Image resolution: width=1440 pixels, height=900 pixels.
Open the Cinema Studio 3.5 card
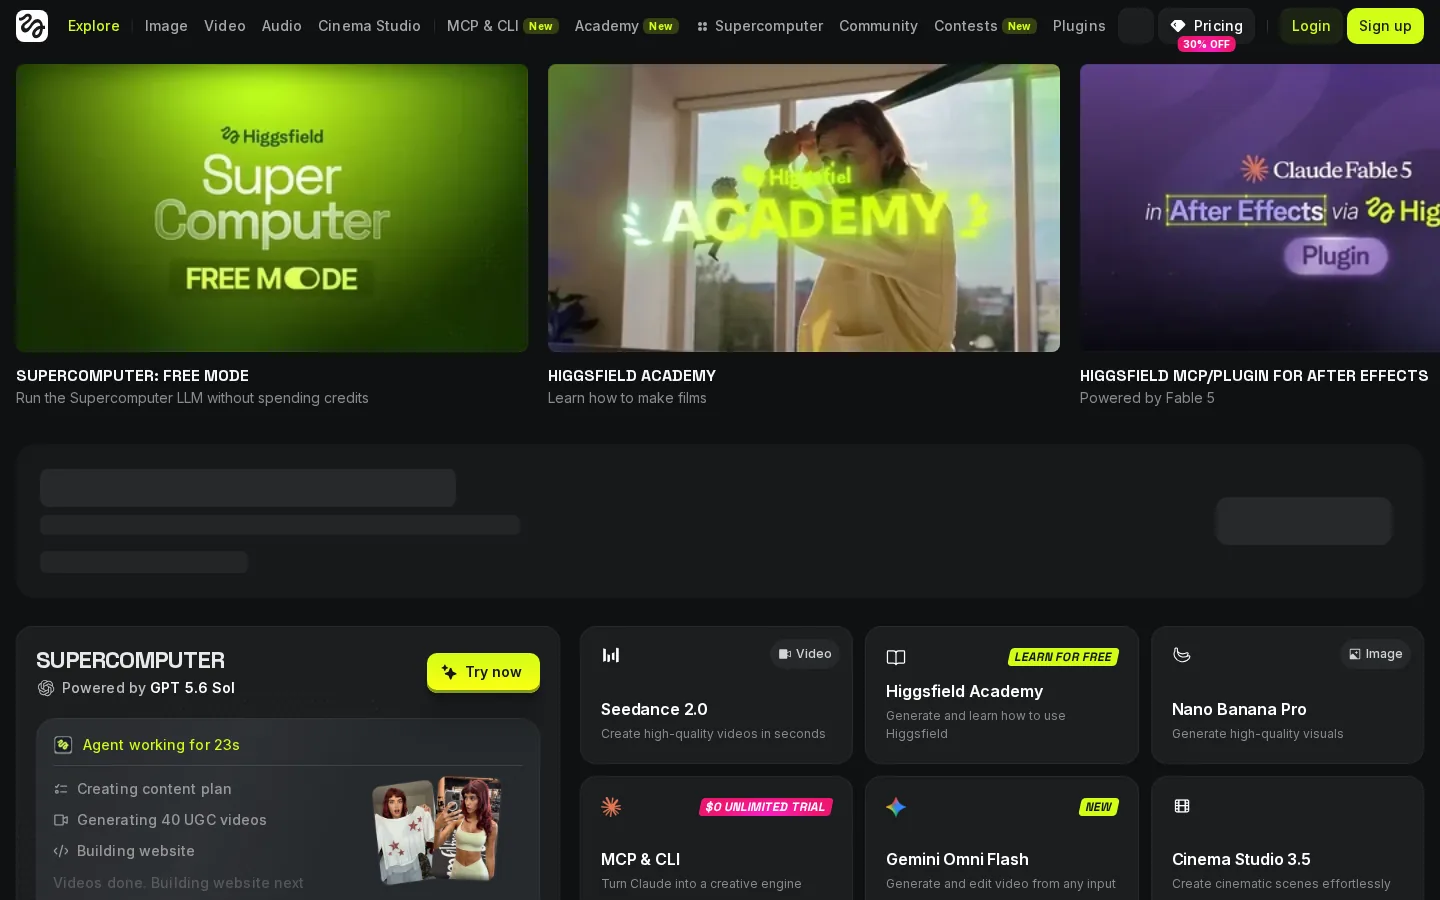pyautogui.click(x=1287, y=838)
